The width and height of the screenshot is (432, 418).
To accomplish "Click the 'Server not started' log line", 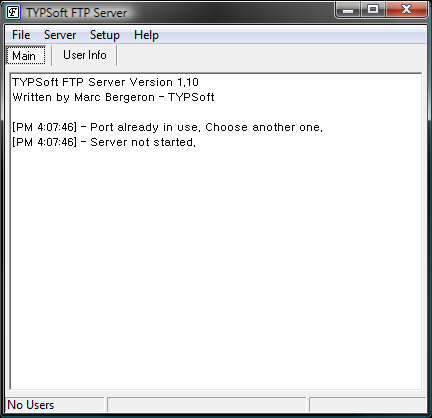I will click(x=104, y=142).
